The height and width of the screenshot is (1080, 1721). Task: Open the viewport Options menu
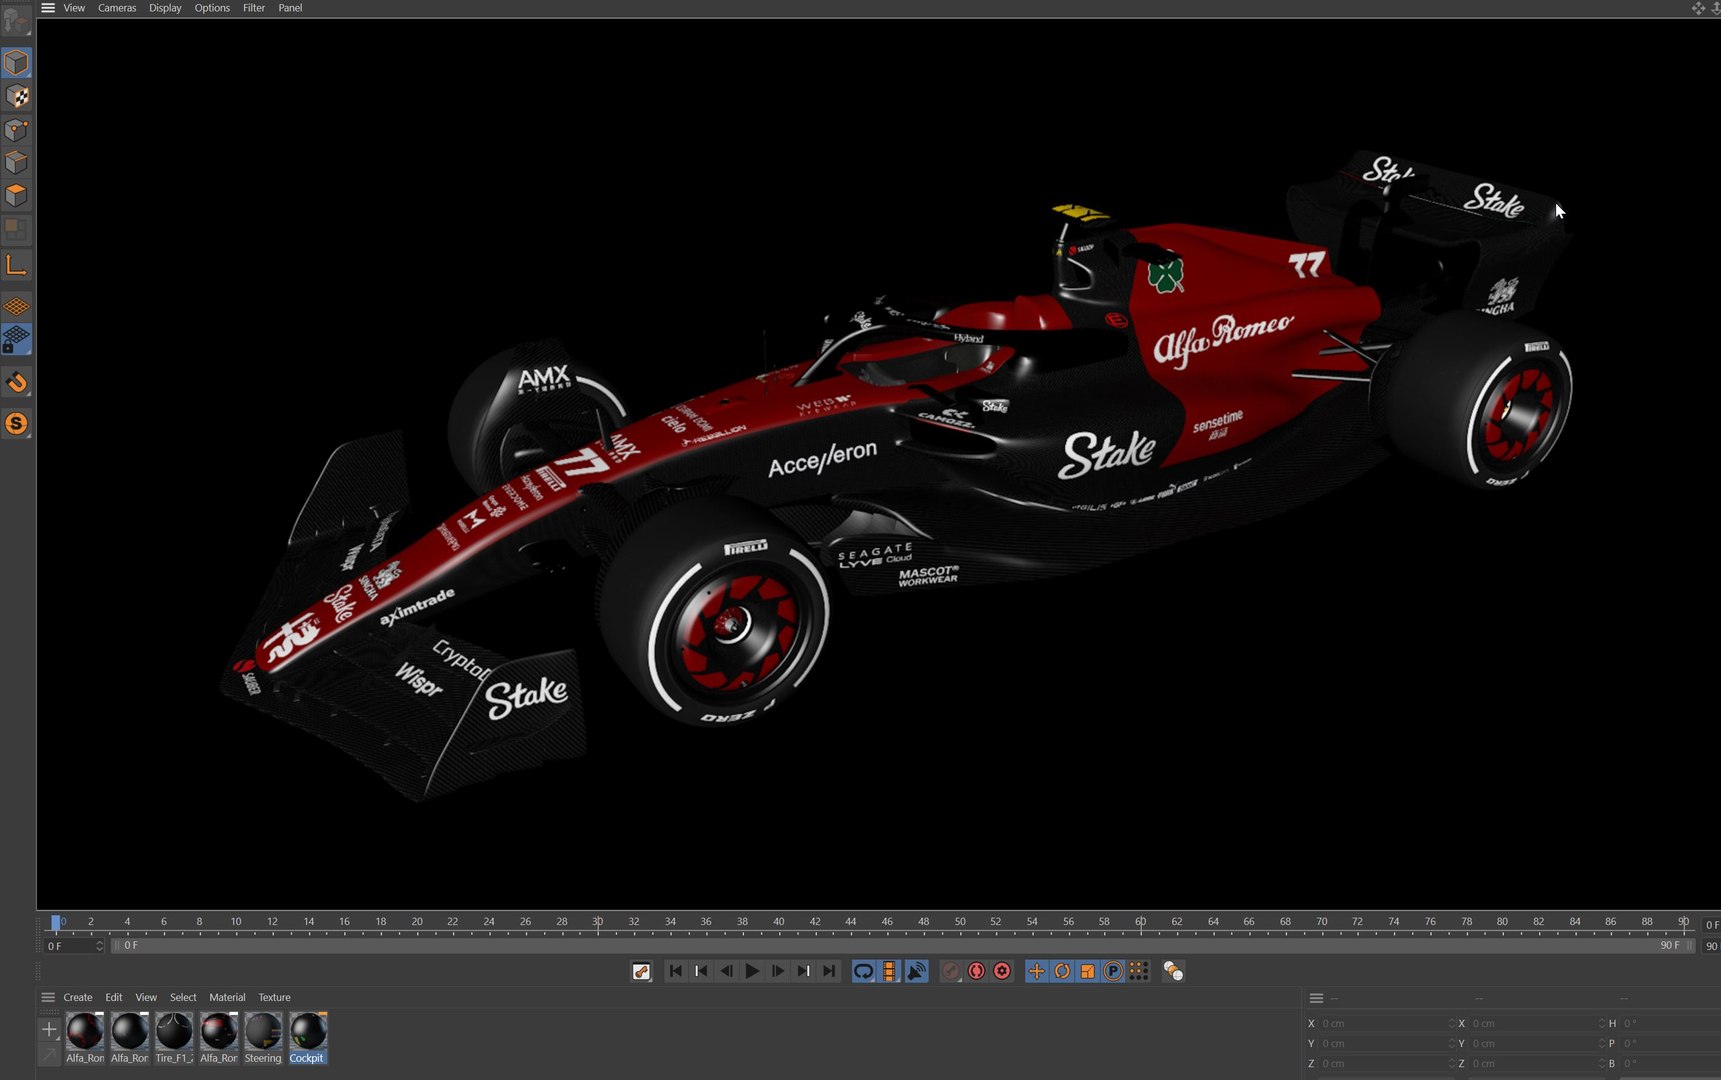[212, 8]
